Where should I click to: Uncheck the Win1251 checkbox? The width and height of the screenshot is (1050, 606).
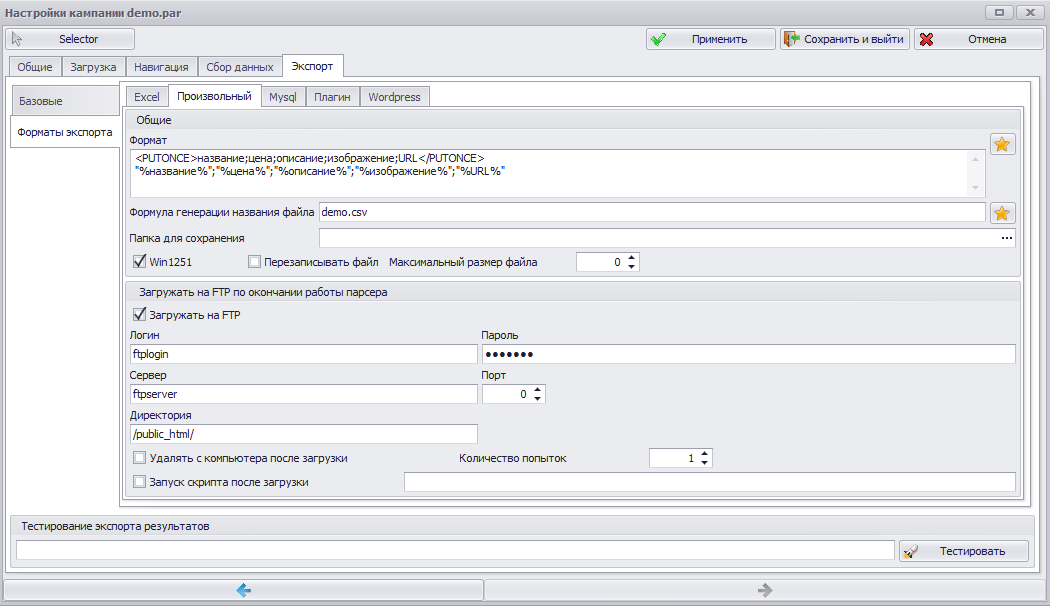139,262
